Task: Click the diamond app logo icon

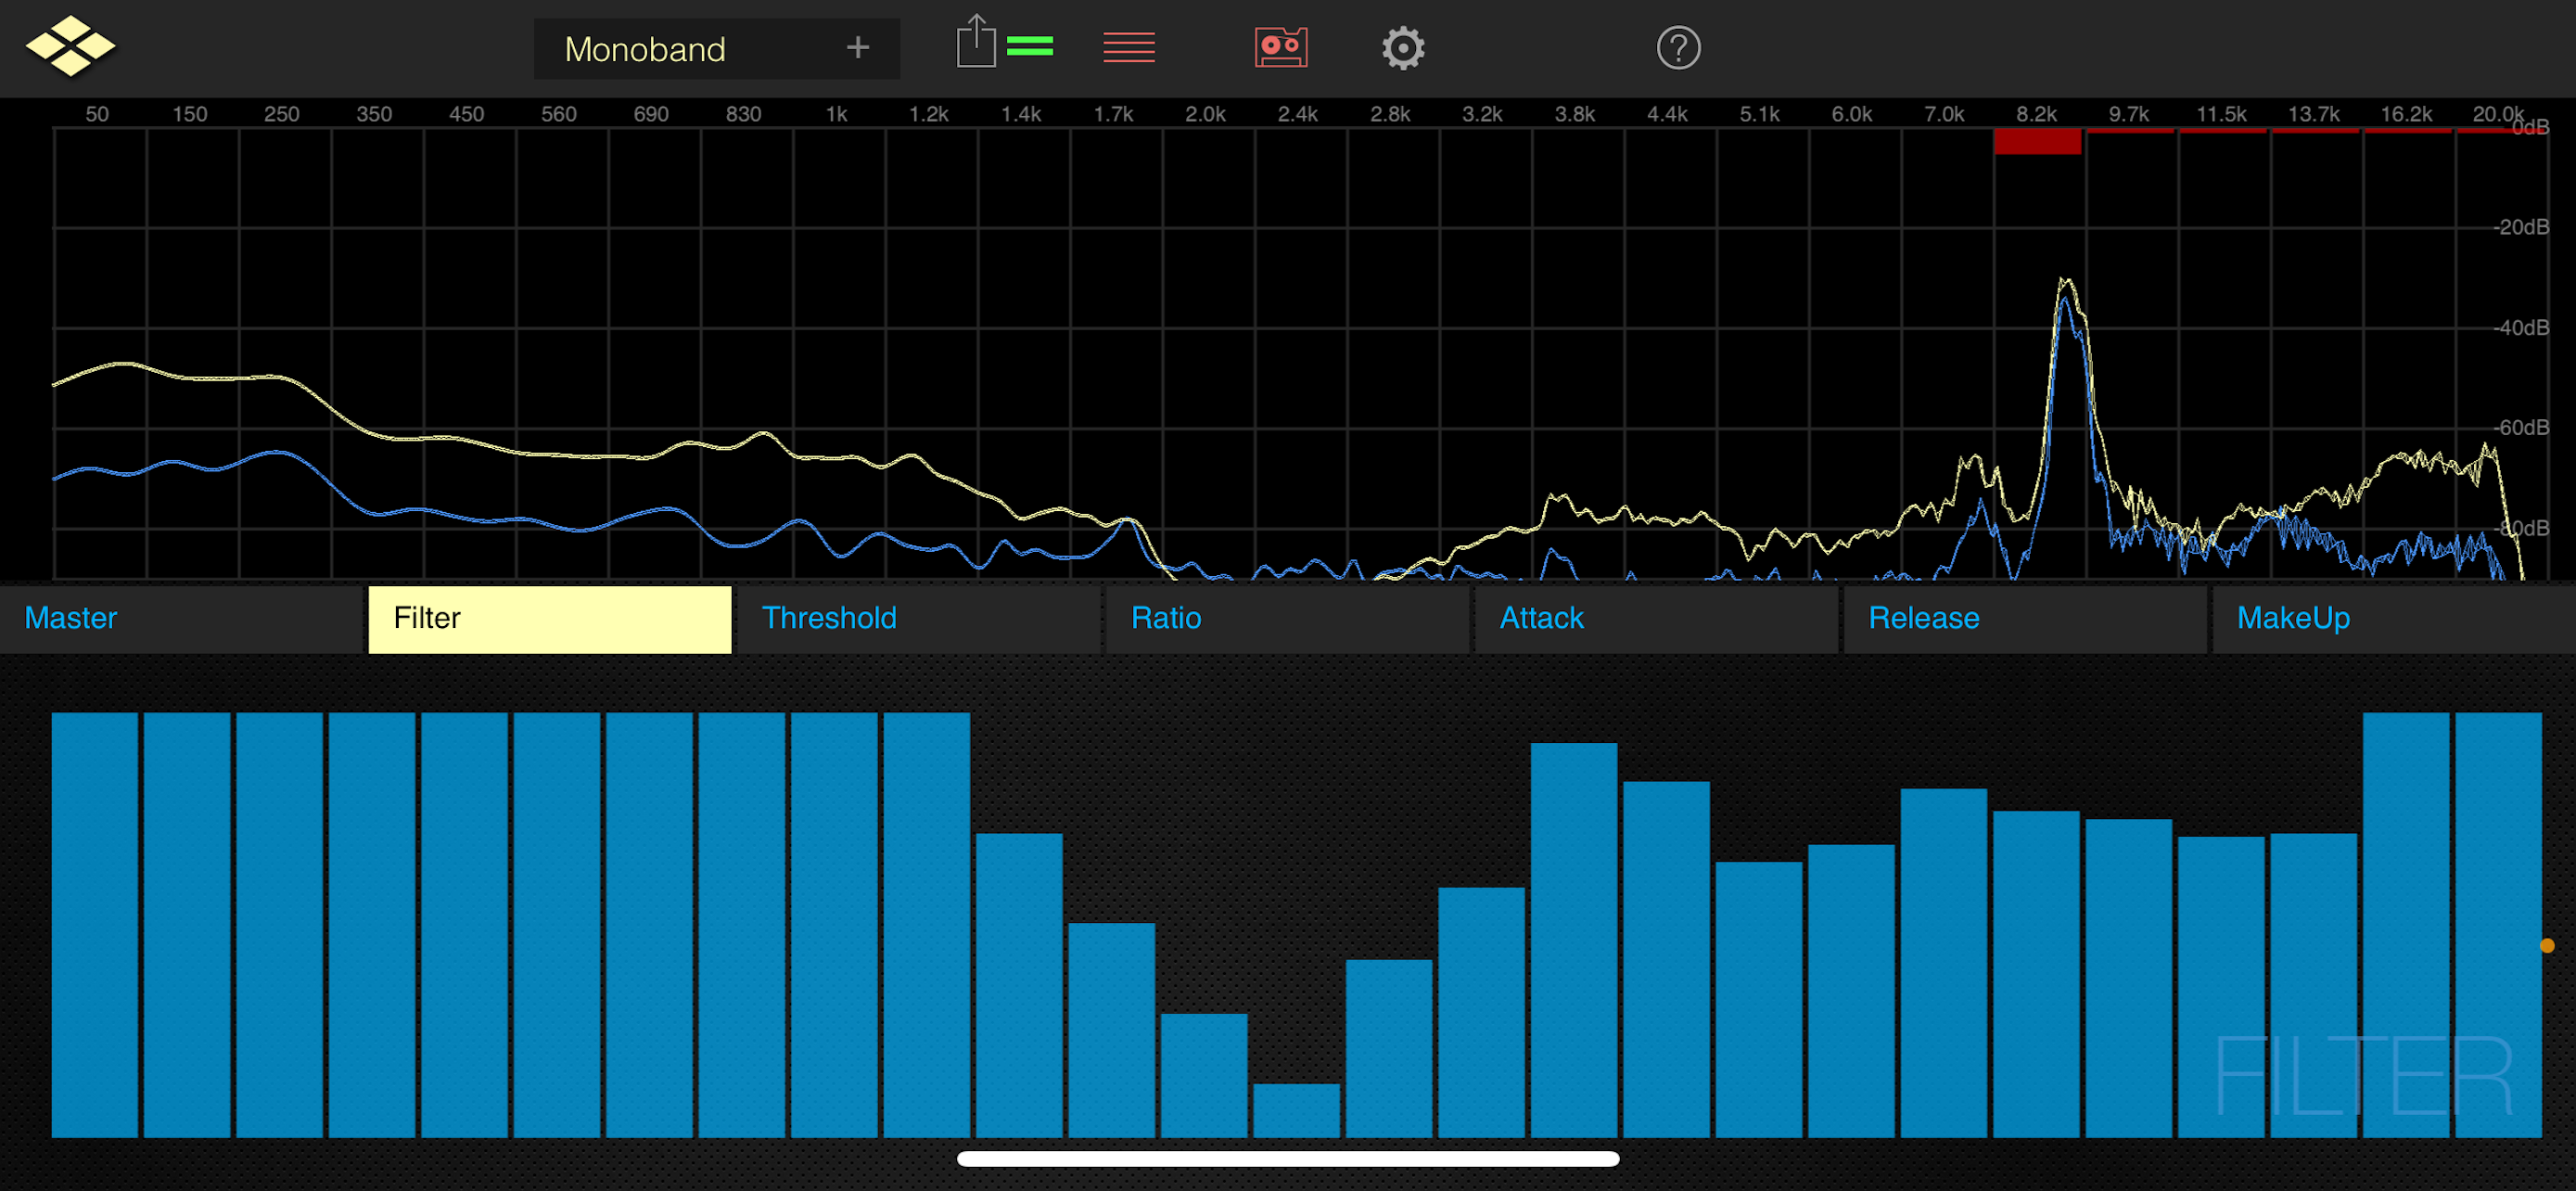Action: pyautogui.click(x=70, y=47)
